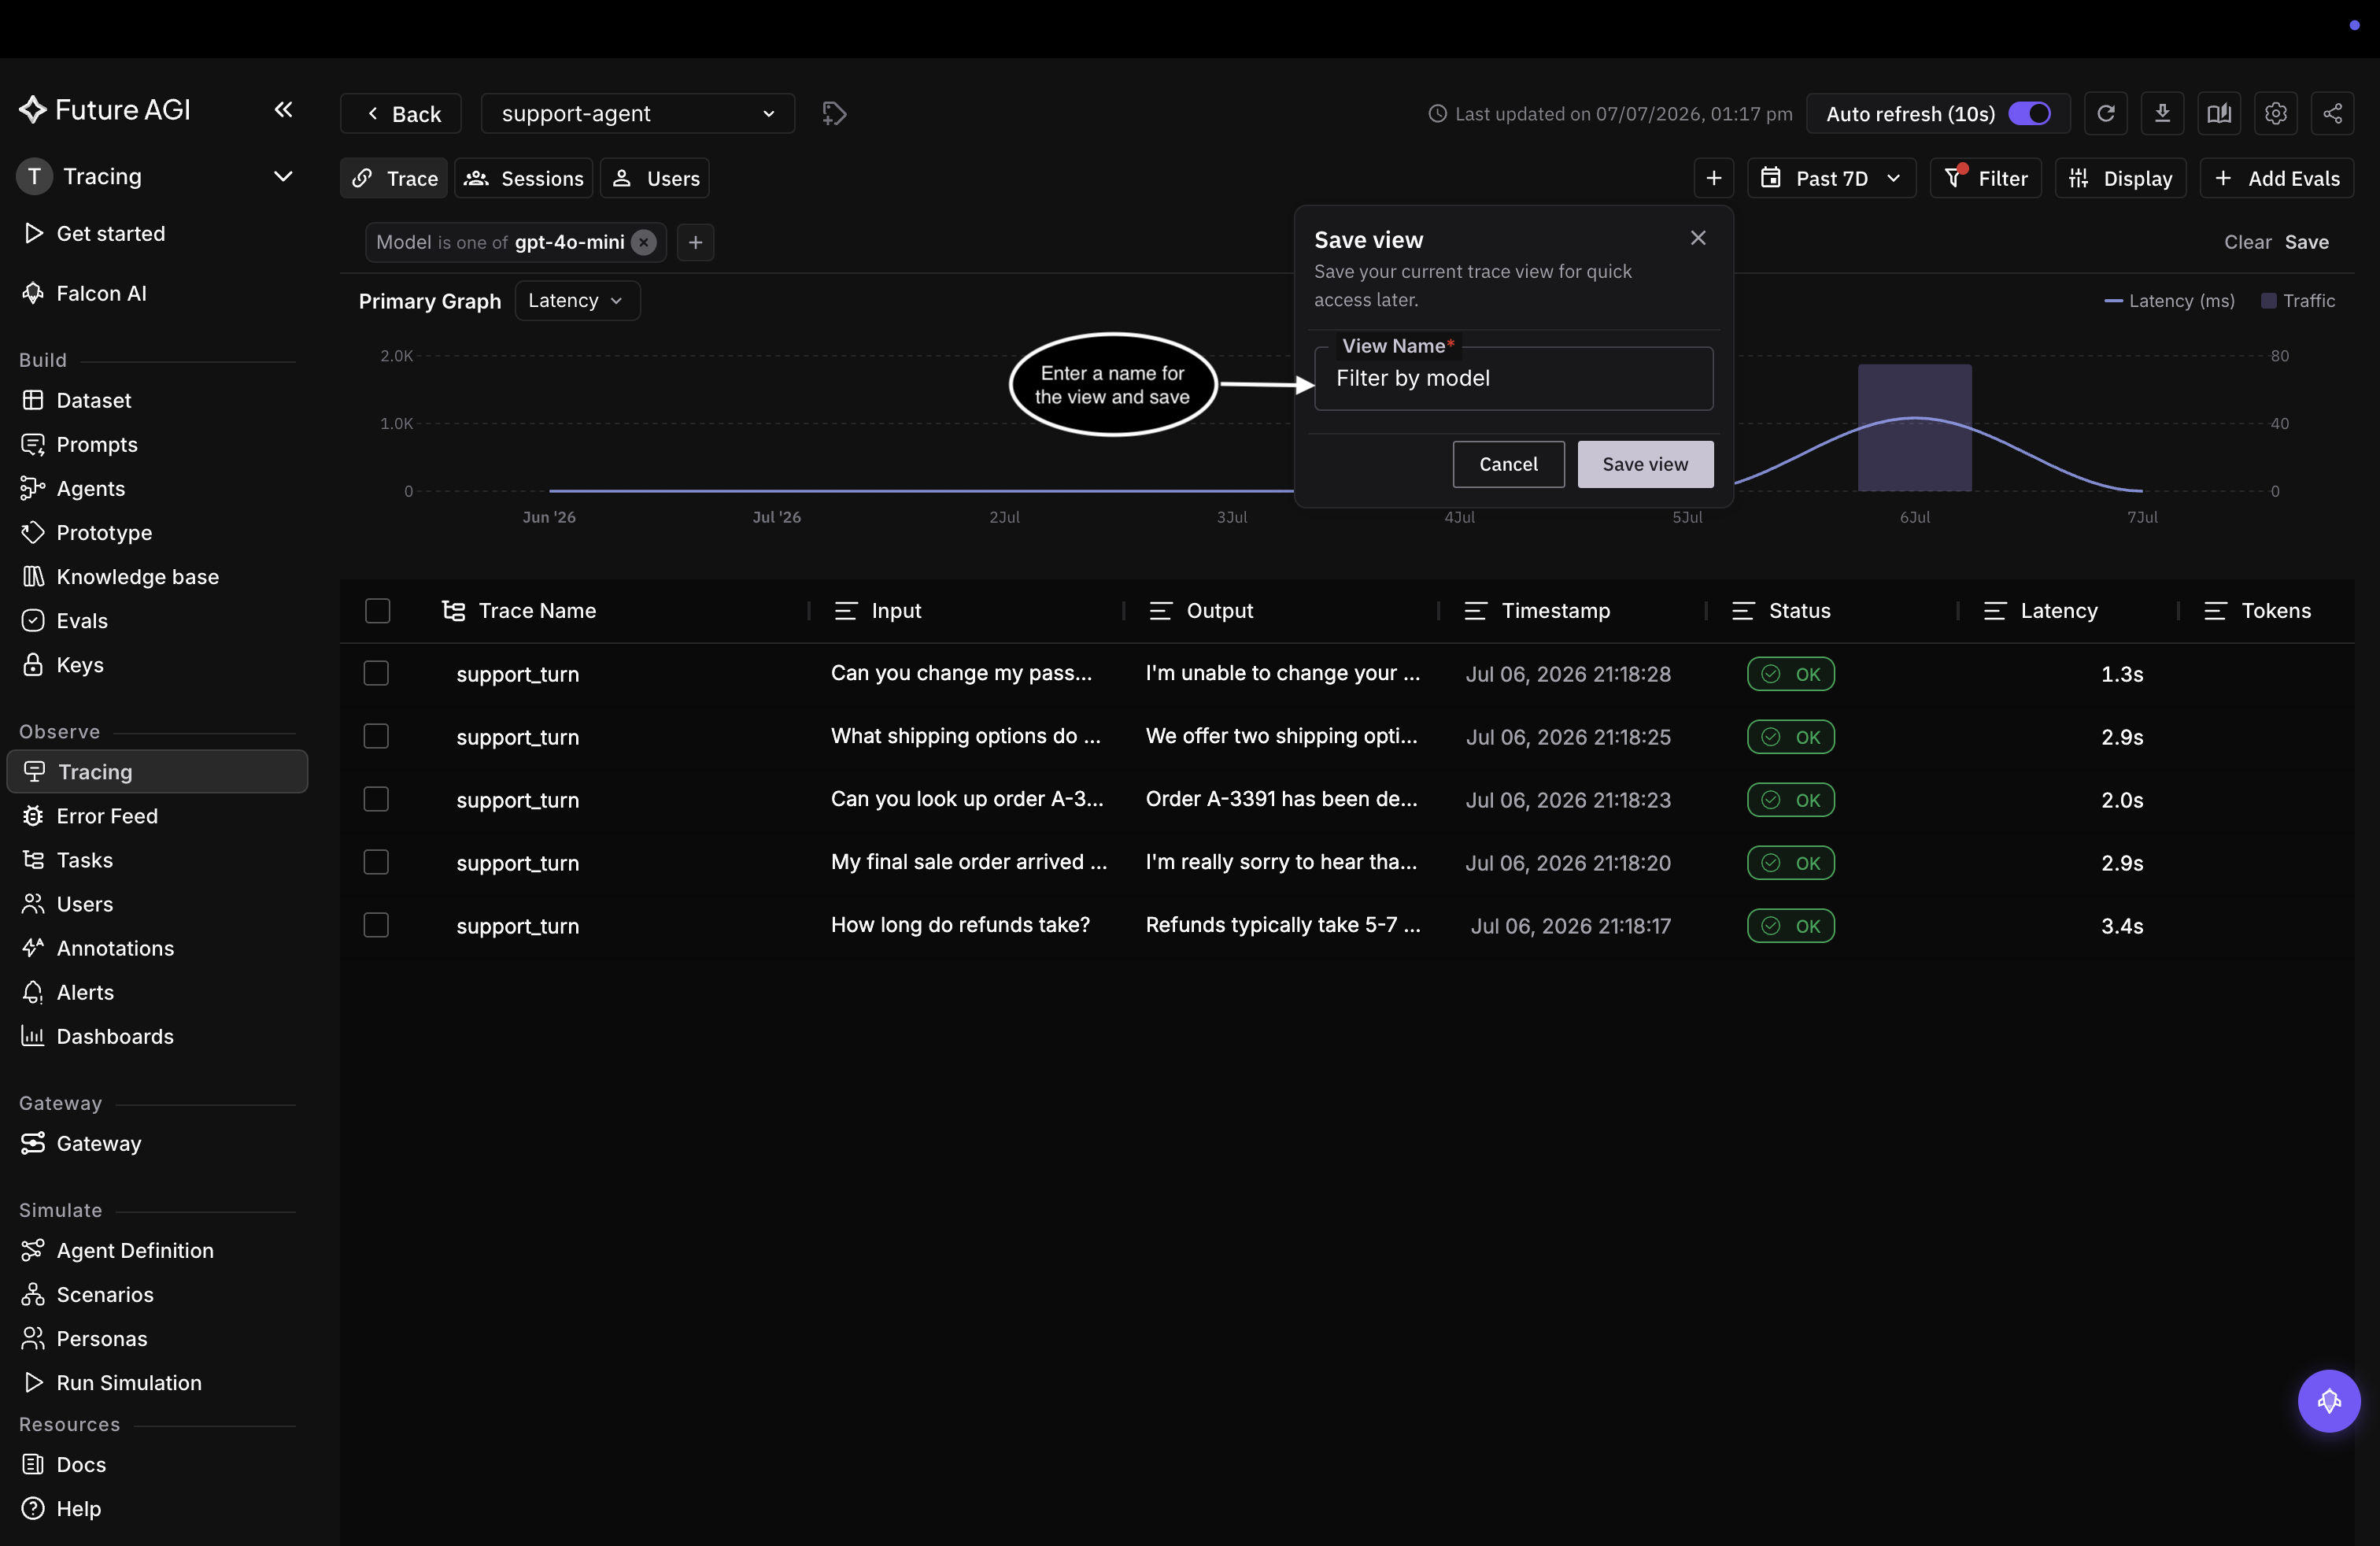Check the 'What shipping options do' trace row
Viewport: 2380px width, 1546px height.
(376, 736)
